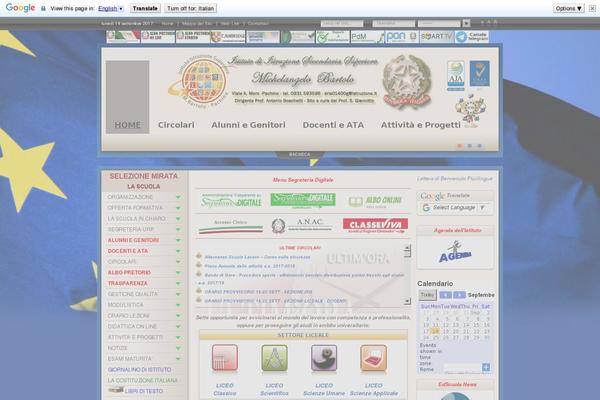The width and height of the screenshot is (600, 400).
Task: Click the Translate button
Action: tap(145, 8)
